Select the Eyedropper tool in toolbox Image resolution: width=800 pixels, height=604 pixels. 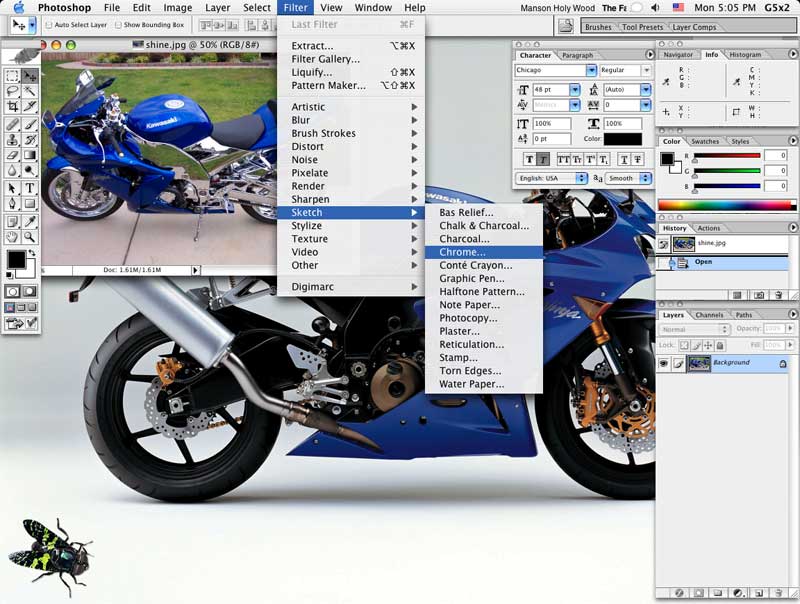(x=30, y=221)
